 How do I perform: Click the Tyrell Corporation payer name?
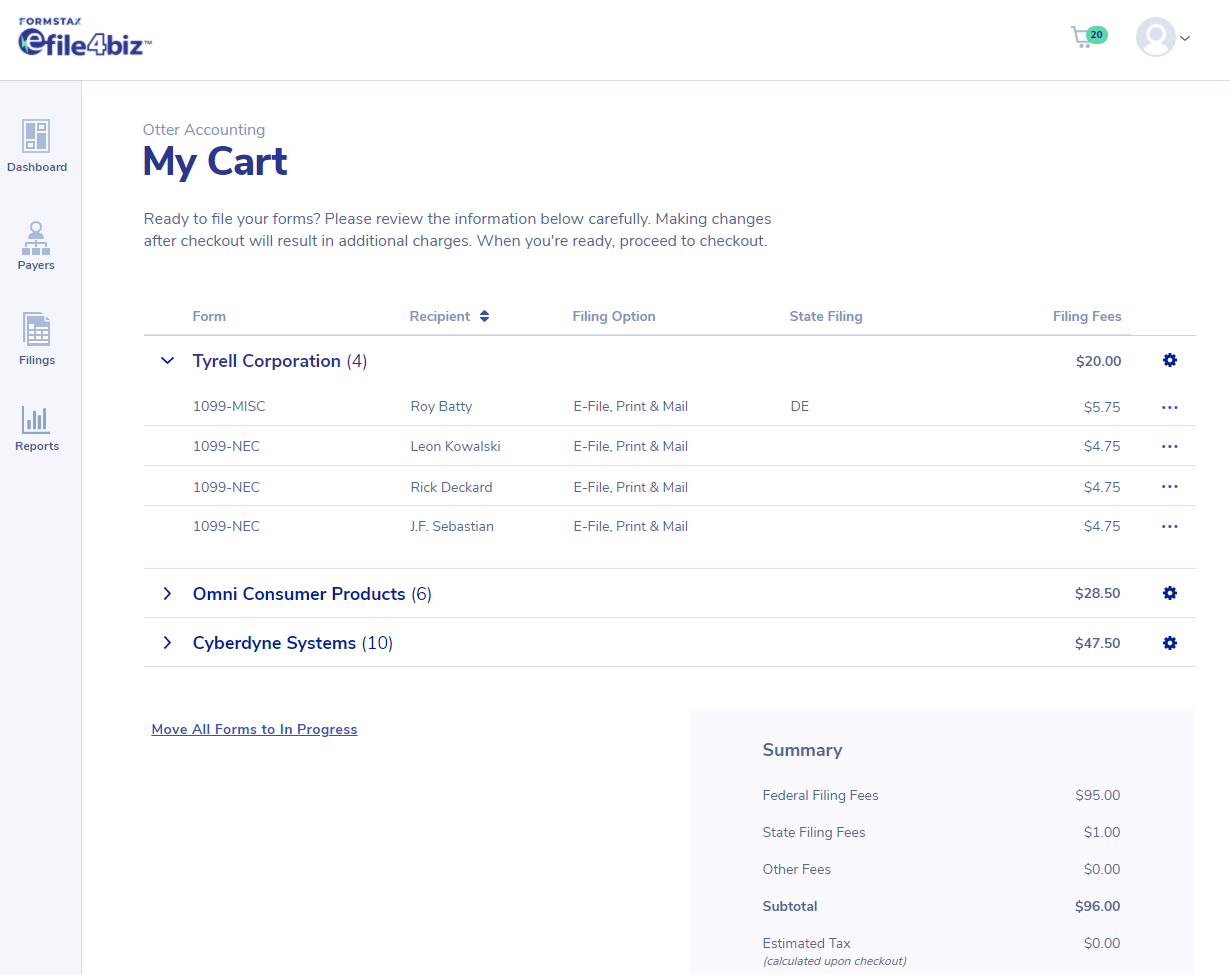pyautogui.click(x=266, y=361)
